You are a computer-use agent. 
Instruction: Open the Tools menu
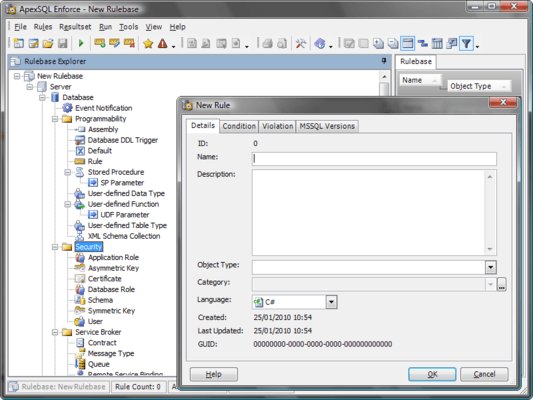[128, 27]
